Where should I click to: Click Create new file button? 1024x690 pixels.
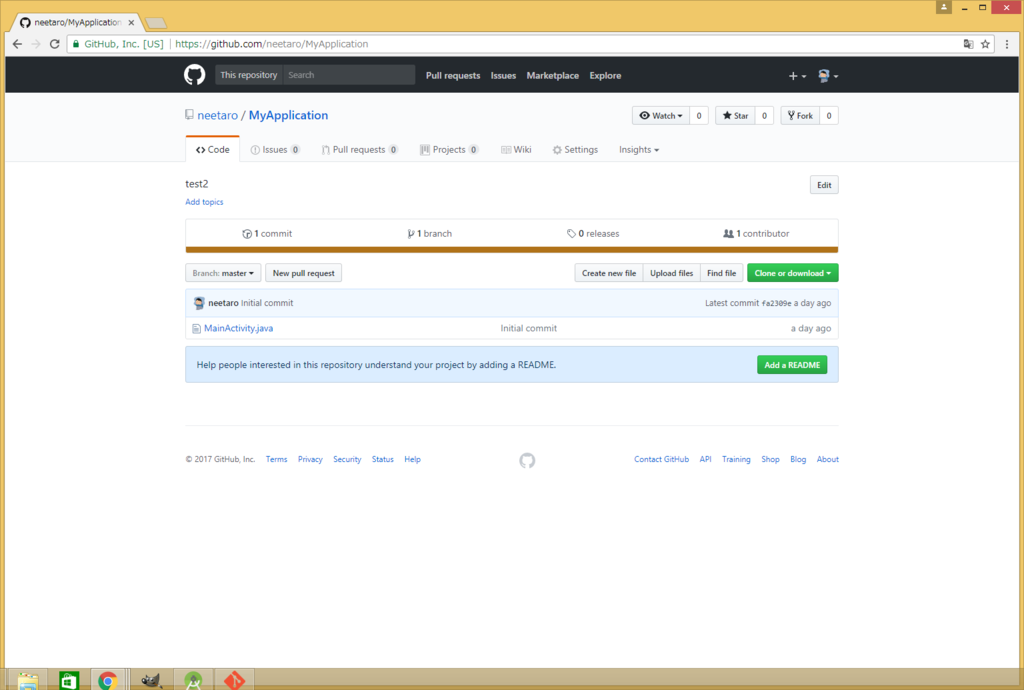tap(609, 273)
